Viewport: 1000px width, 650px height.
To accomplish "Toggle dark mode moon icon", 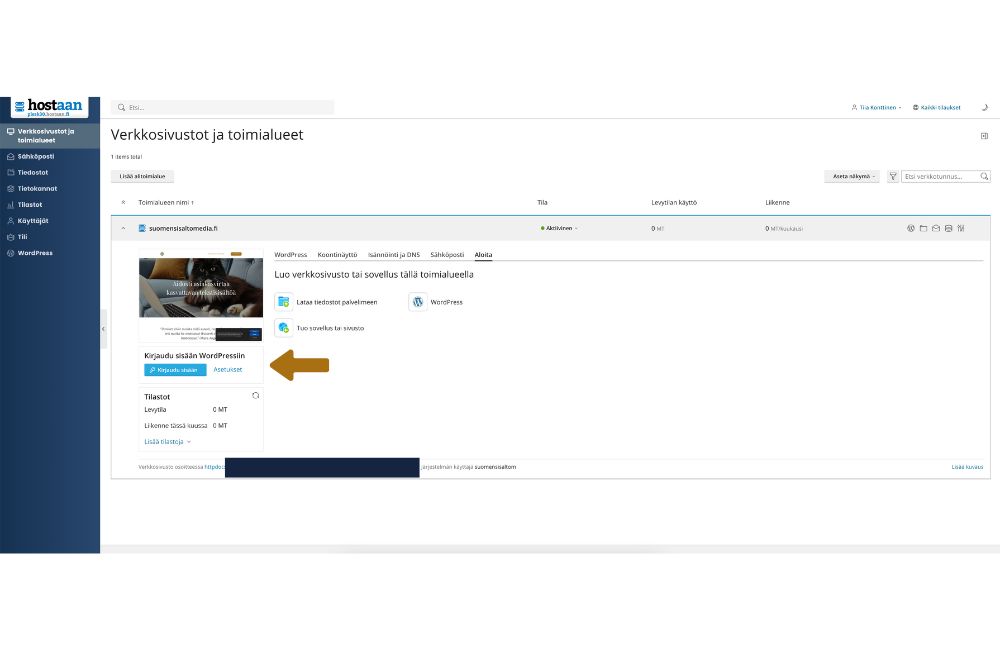I will (x=984, y=107).
